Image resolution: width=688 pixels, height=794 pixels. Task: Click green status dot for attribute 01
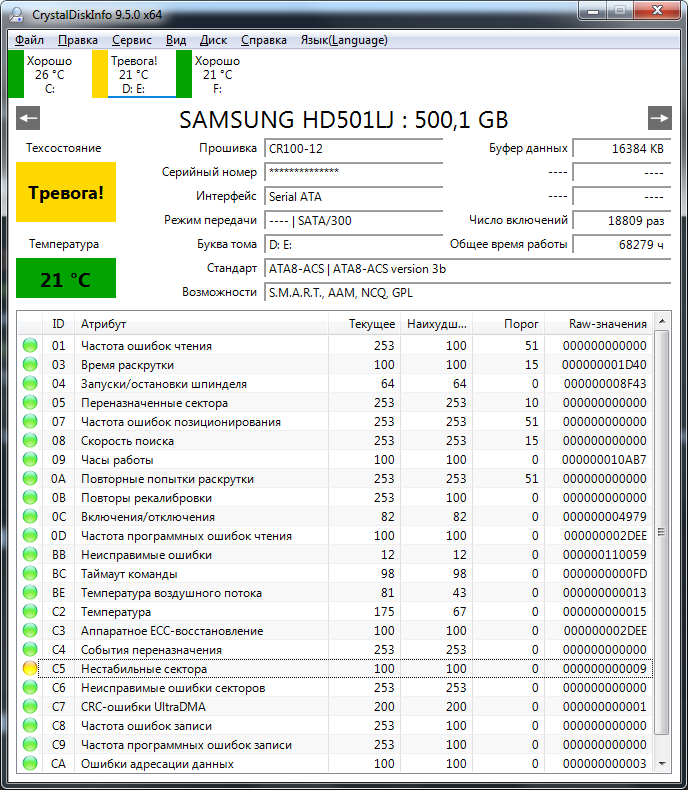click(x=30, y=345)
